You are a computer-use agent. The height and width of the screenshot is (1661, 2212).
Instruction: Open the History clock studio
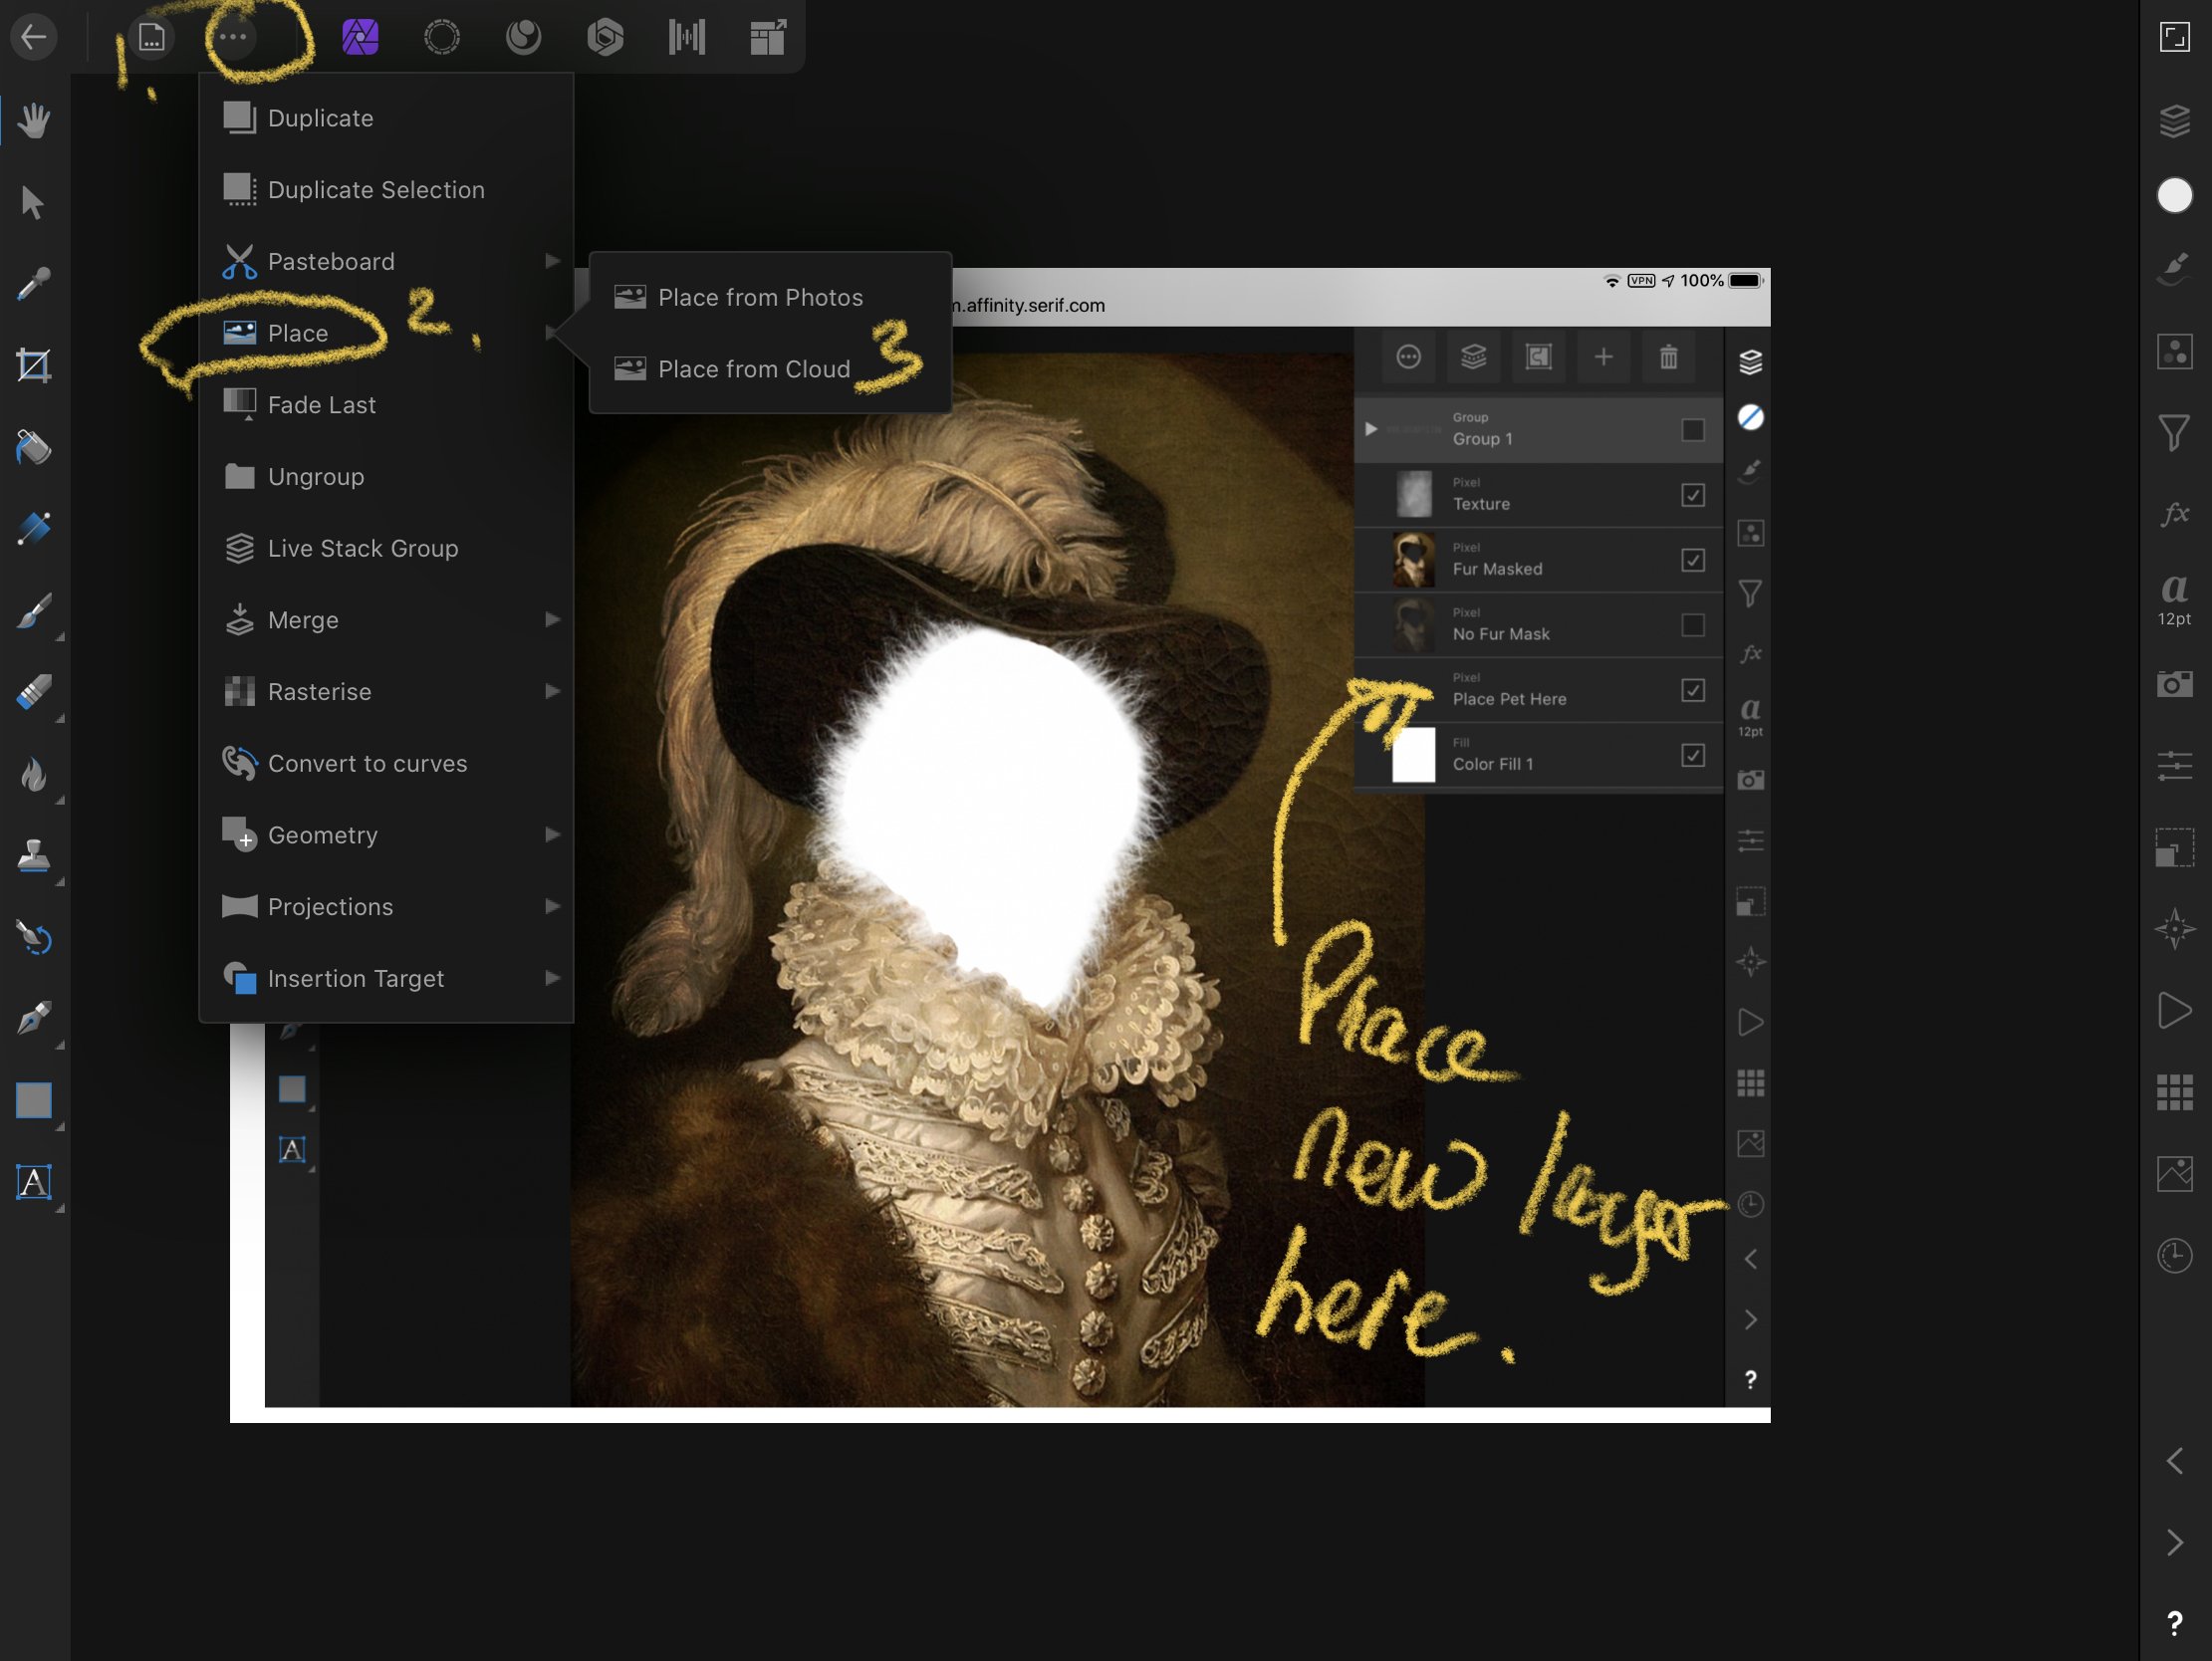[x=2174, y=1255]
